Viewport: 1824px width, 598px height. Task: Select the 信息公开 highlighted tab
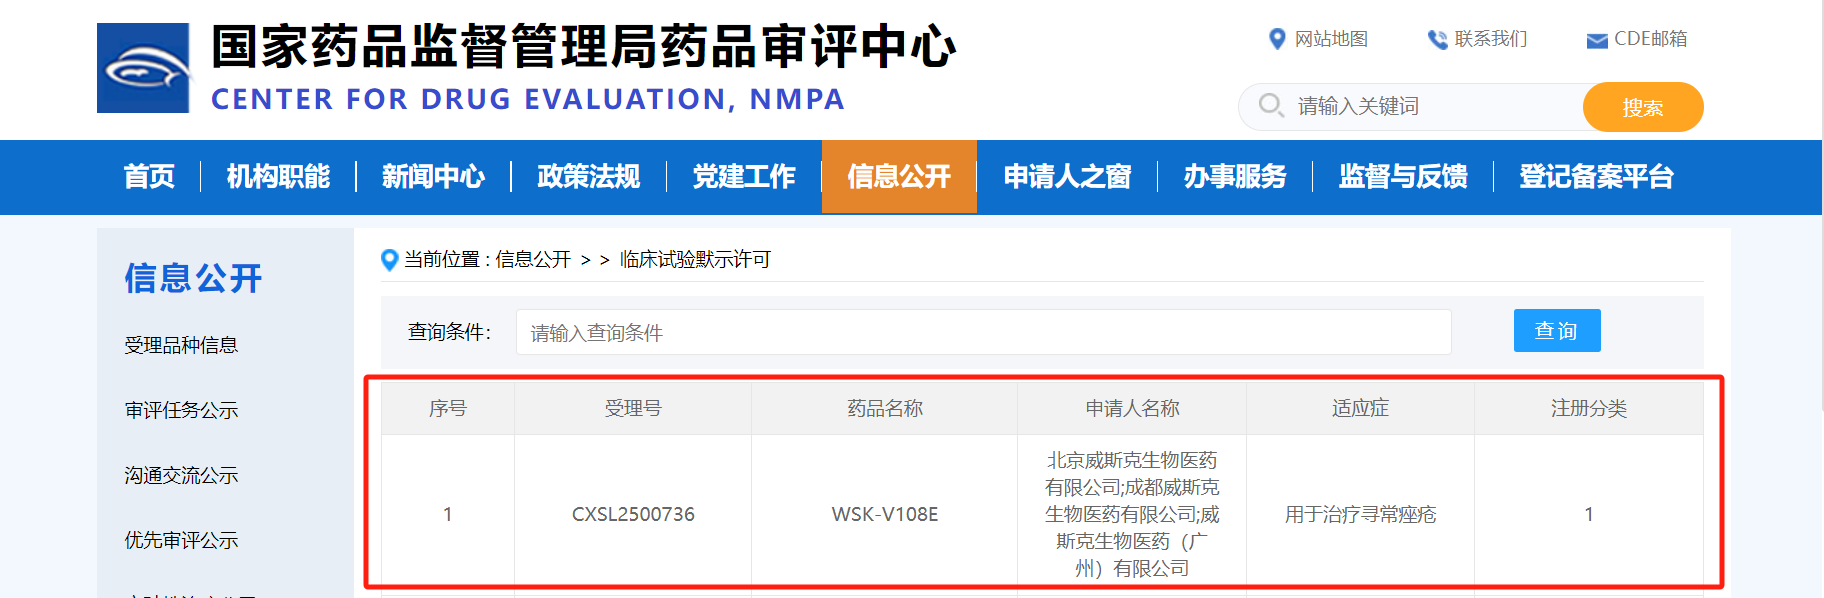tap(899, 177)
